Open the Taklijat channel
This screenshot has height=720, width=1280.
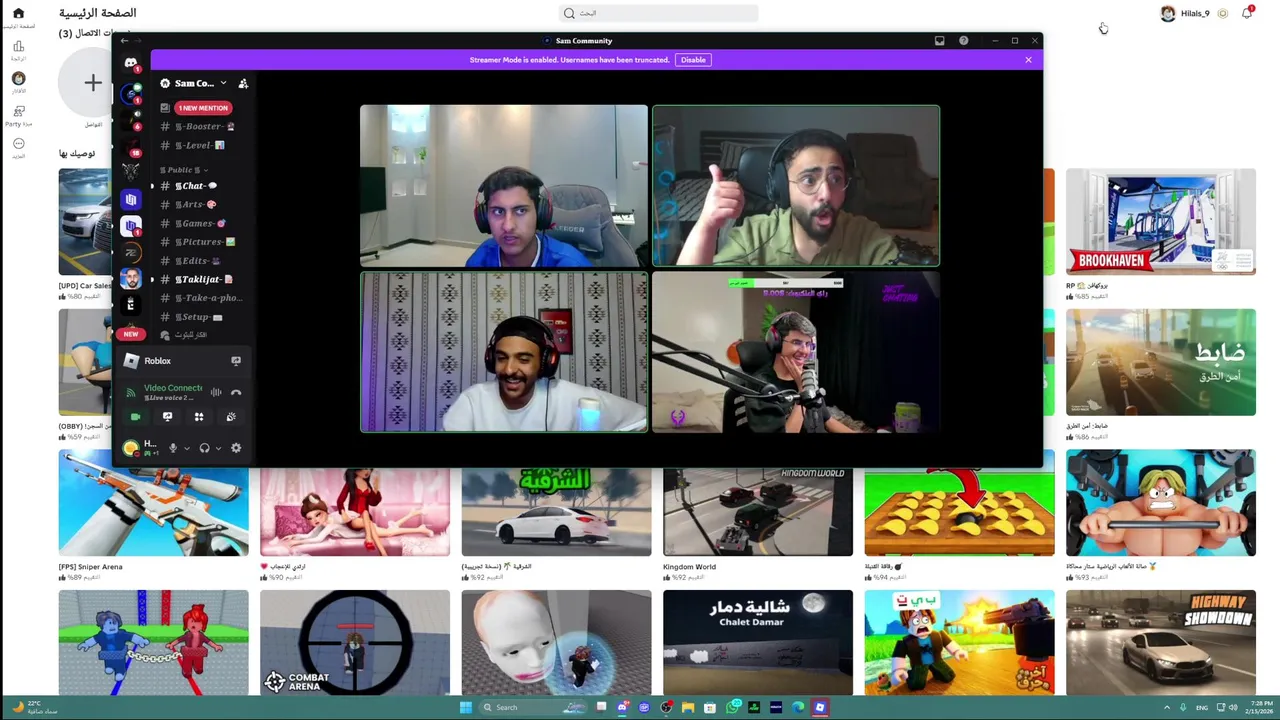pos(201,279)
